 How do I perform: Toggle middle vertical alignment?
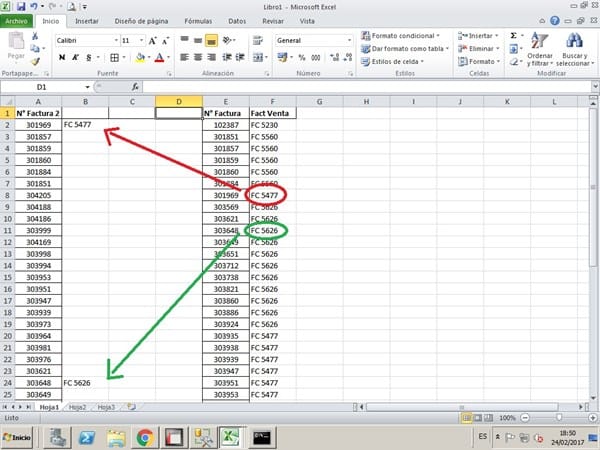pyautogui.click(x=198, y=40)
